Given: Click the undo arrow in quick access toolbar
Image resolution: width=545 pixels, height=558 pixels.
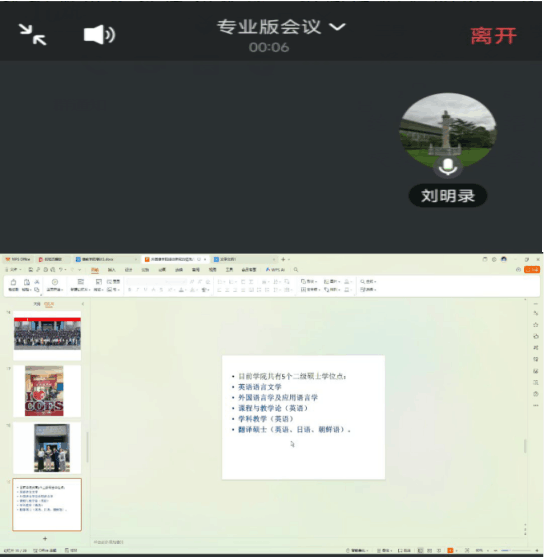Looking at the screenshot, I should coord(61,270).
